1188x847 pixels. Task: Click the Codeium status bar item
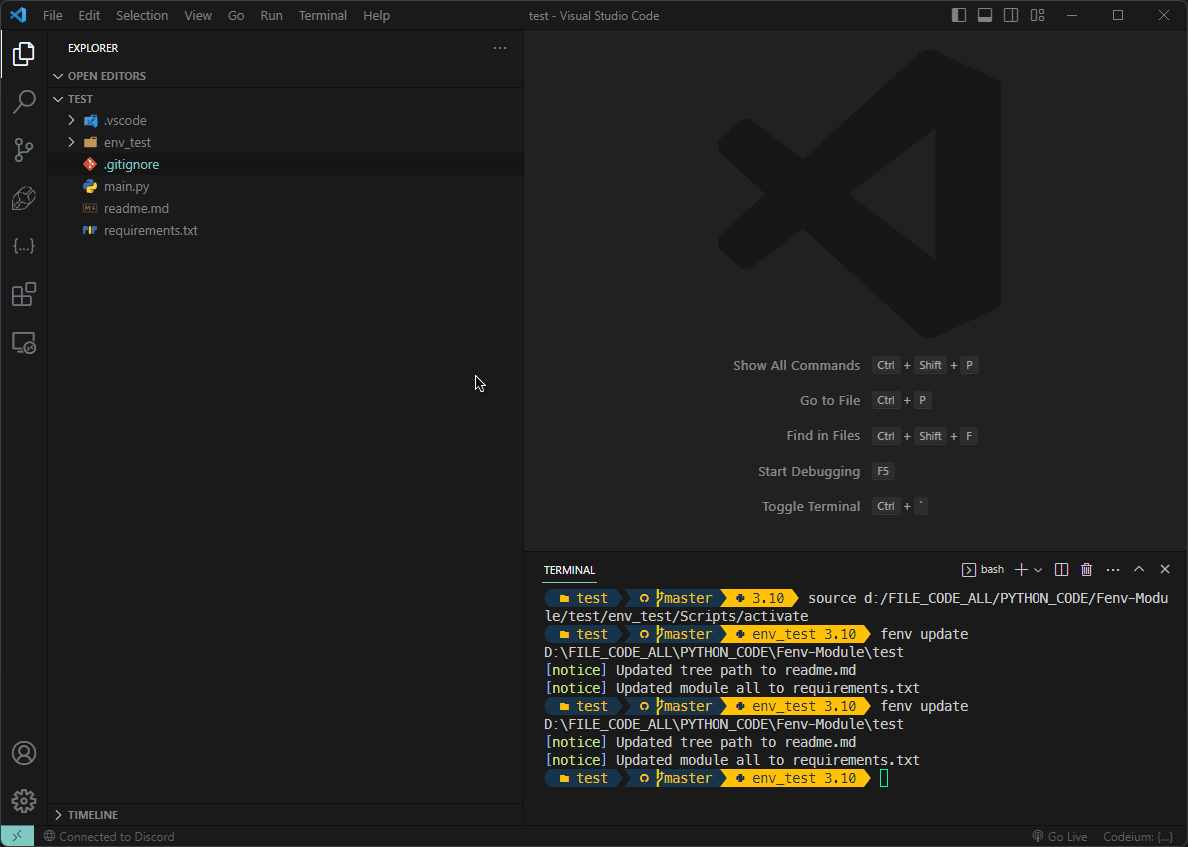click(1137, 836)
